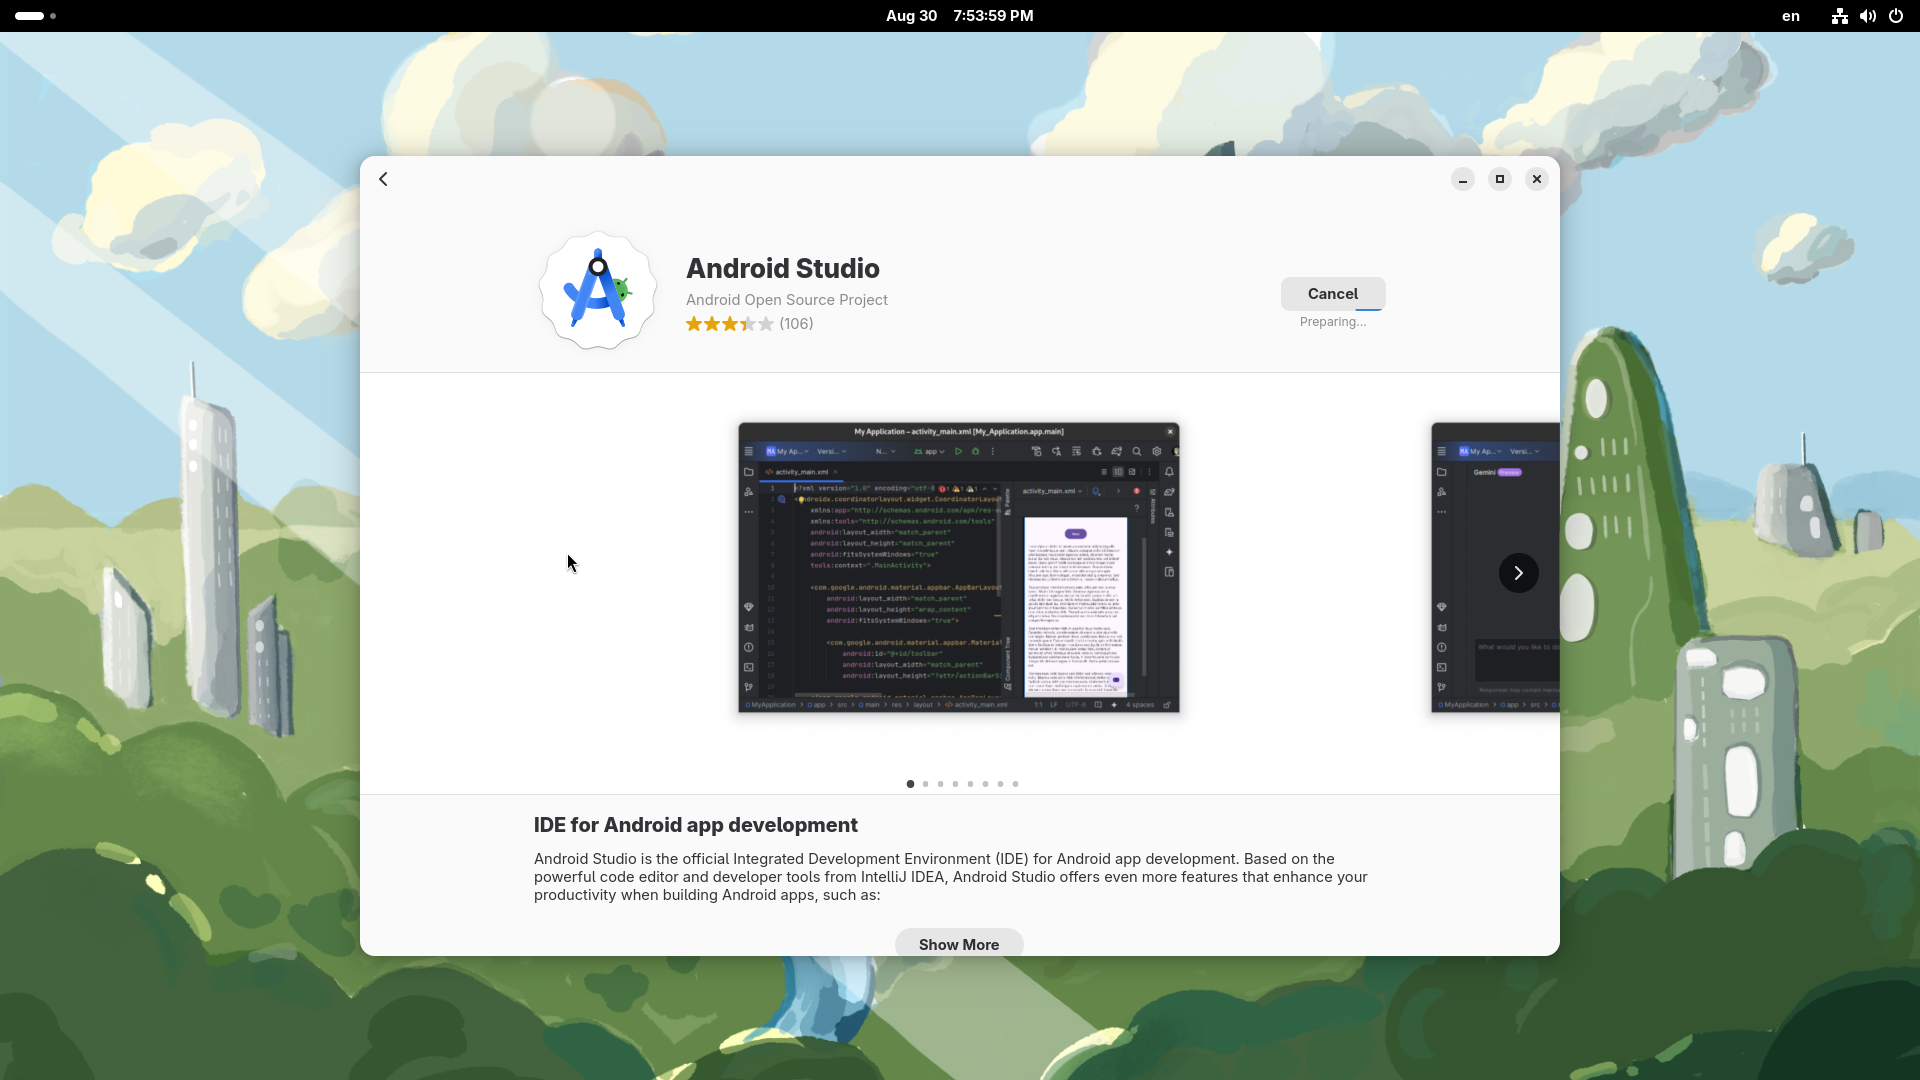The height and width of the screenshot is (1080, 1920).
Task: Open the Activities overview in top bar
Action: pos(35,16)
